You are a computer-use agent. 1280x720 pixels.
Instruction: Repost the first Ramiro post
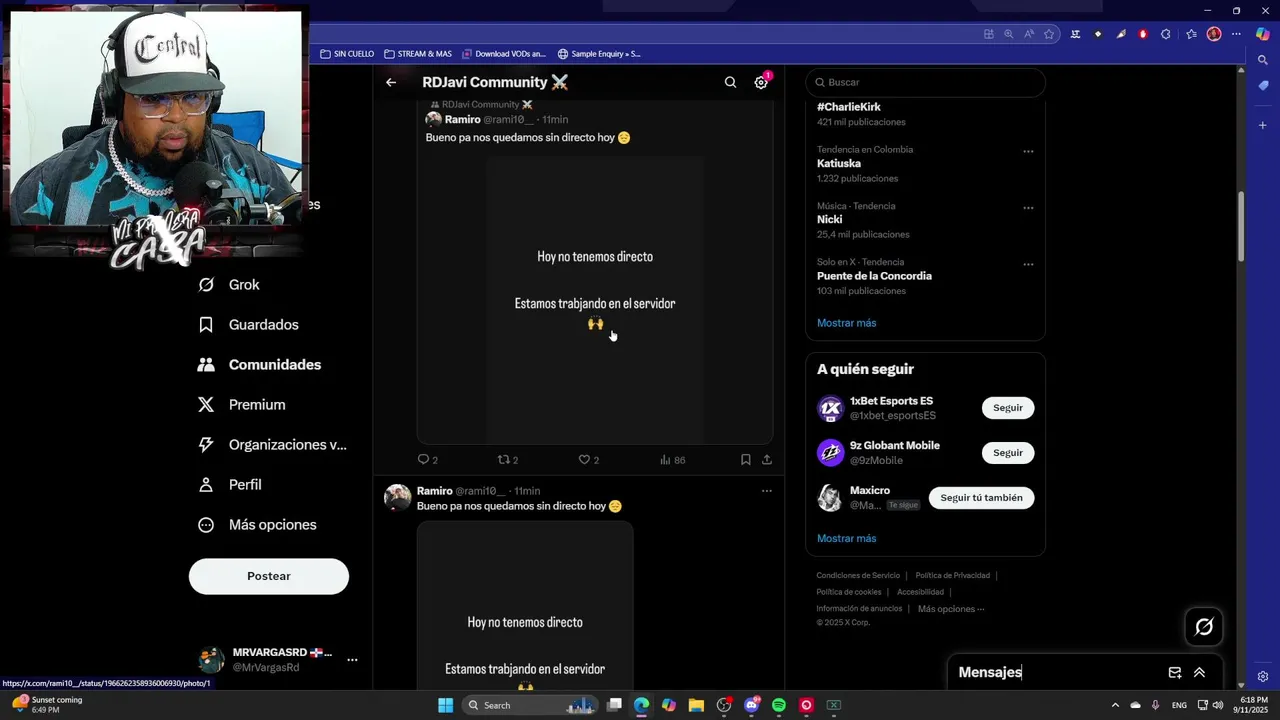(508, 459)
